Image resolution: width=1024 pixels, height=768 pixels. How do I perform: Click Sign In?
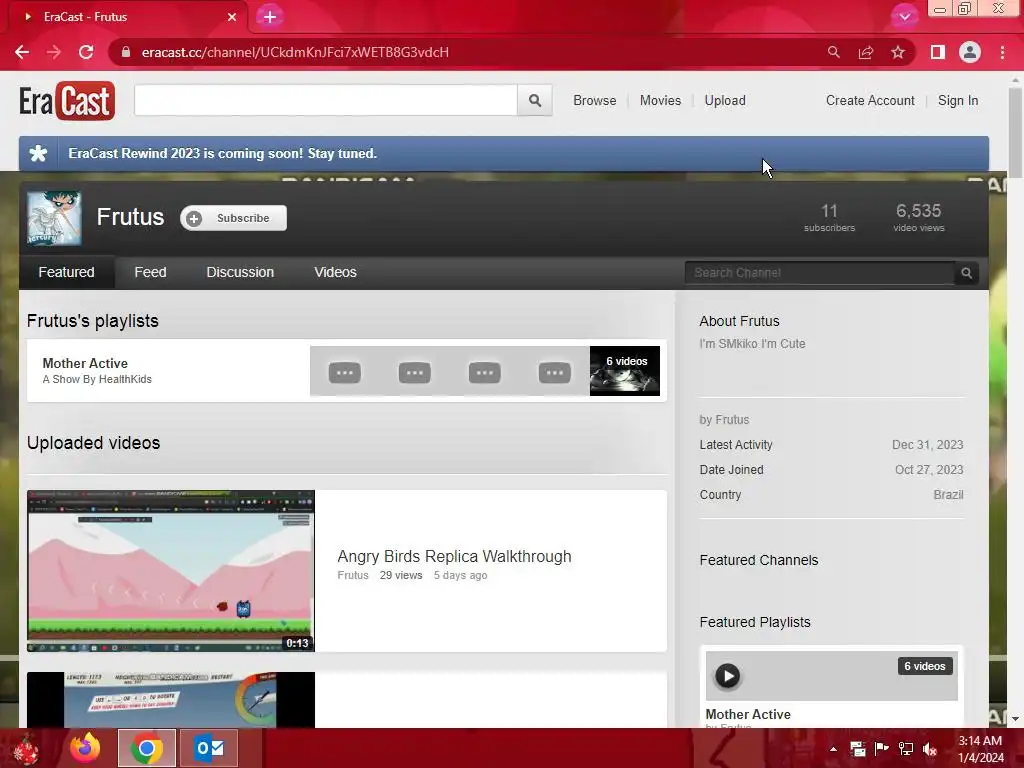[x=958, y=101]
